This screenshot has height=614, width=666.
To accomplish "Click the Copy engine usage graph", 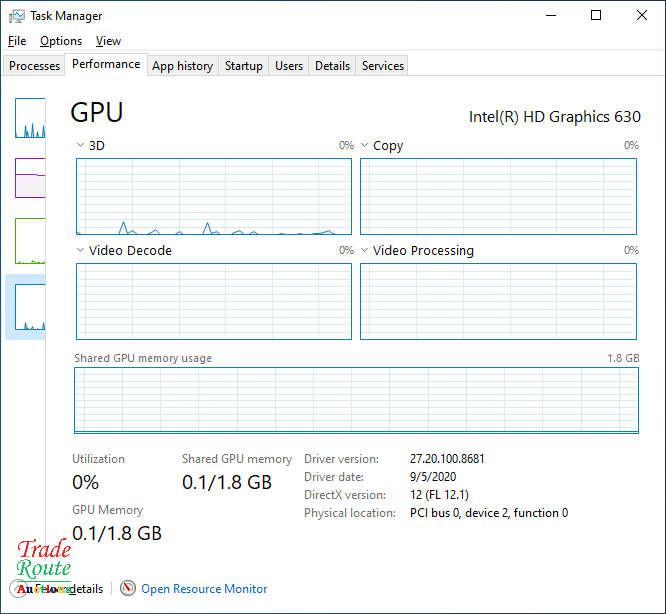I will click(x=498, y=196).
